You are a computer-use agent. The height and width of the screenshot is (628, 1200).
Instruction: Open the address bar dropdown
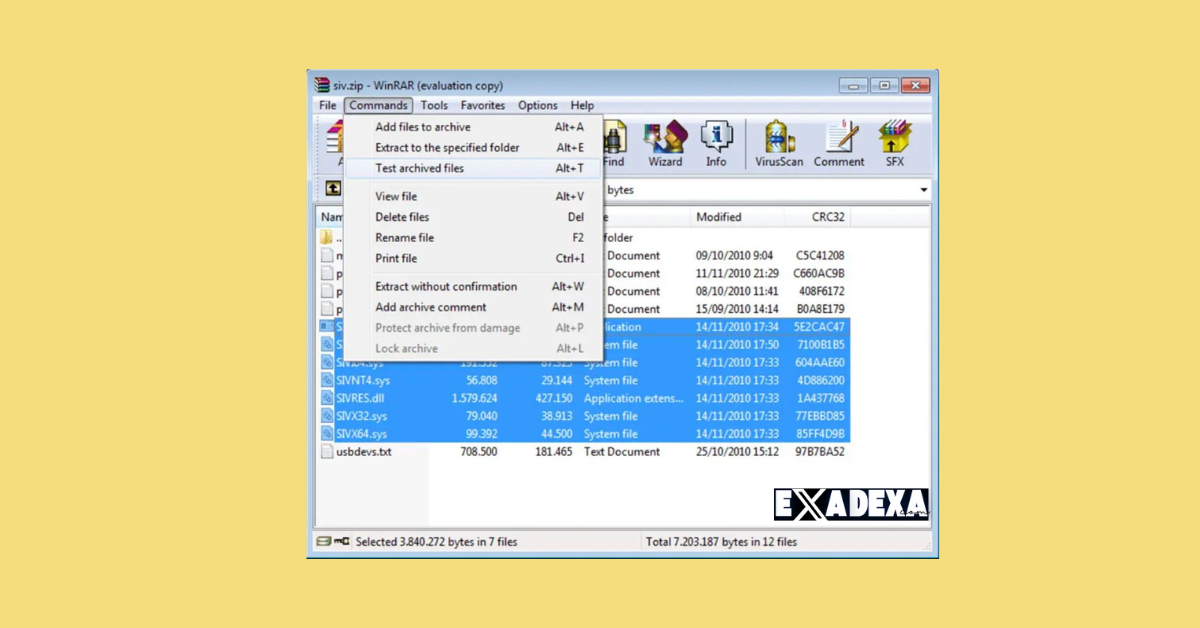click(922, 190)
